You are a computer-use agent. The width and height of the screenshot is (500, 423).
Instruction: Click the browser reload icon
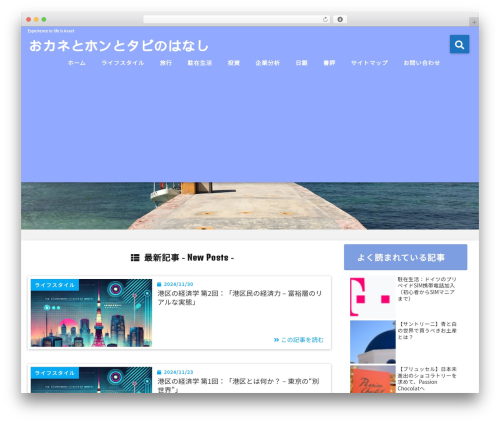(x=325, y=19)
